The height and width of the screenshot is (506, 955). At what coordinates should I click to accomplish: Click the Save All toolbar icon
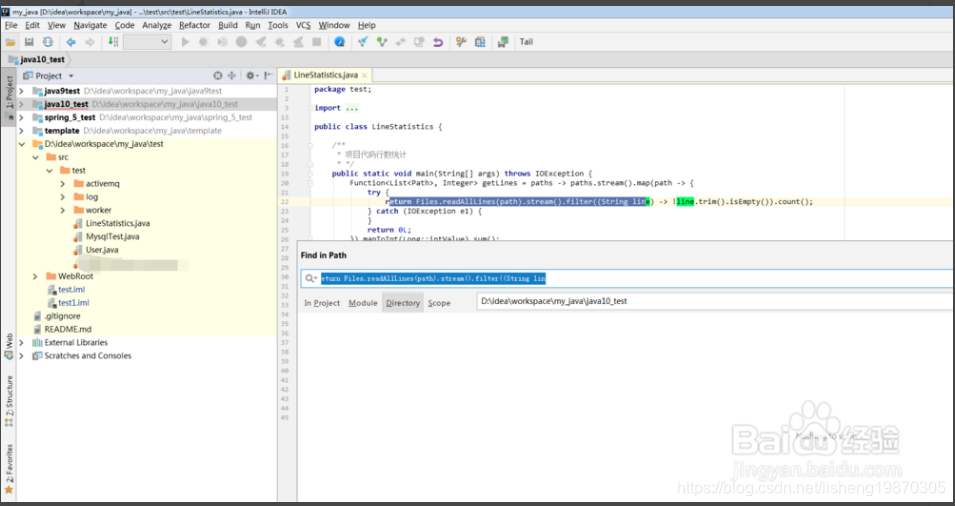pyautogui.click(x=29, y=42)
